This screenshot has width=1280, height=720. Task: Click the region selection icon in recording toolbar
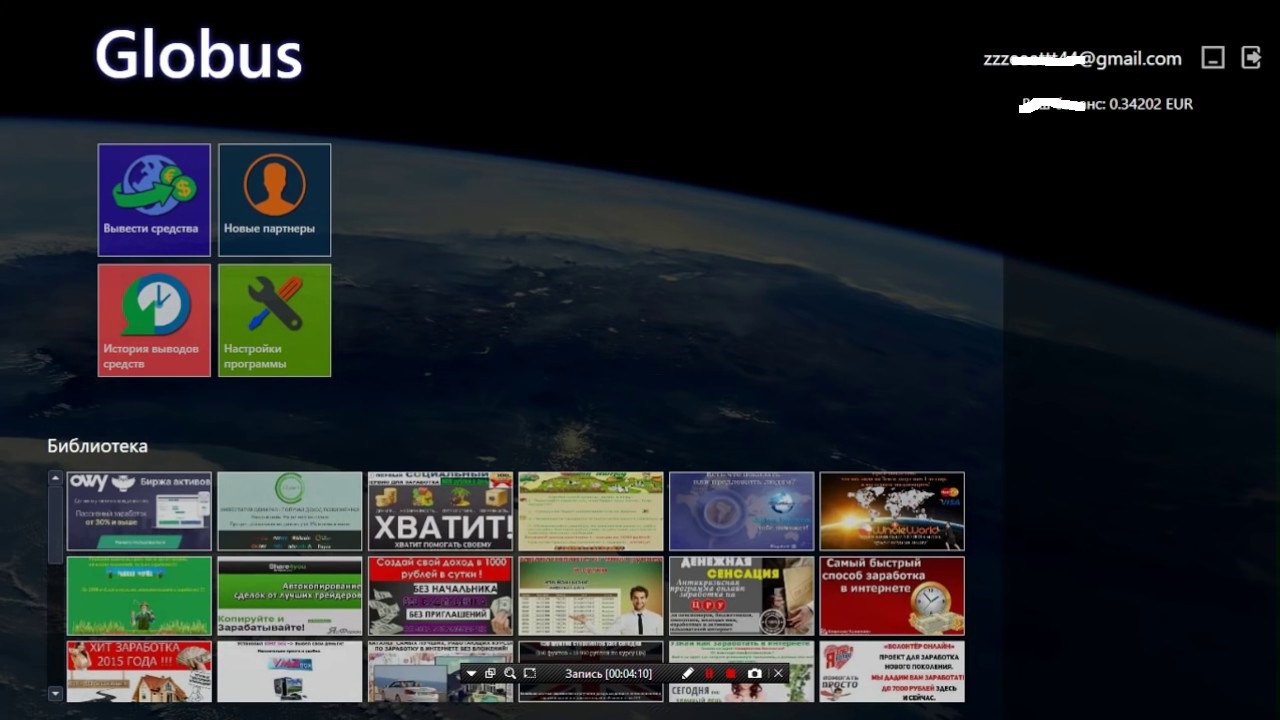(530, 674)
